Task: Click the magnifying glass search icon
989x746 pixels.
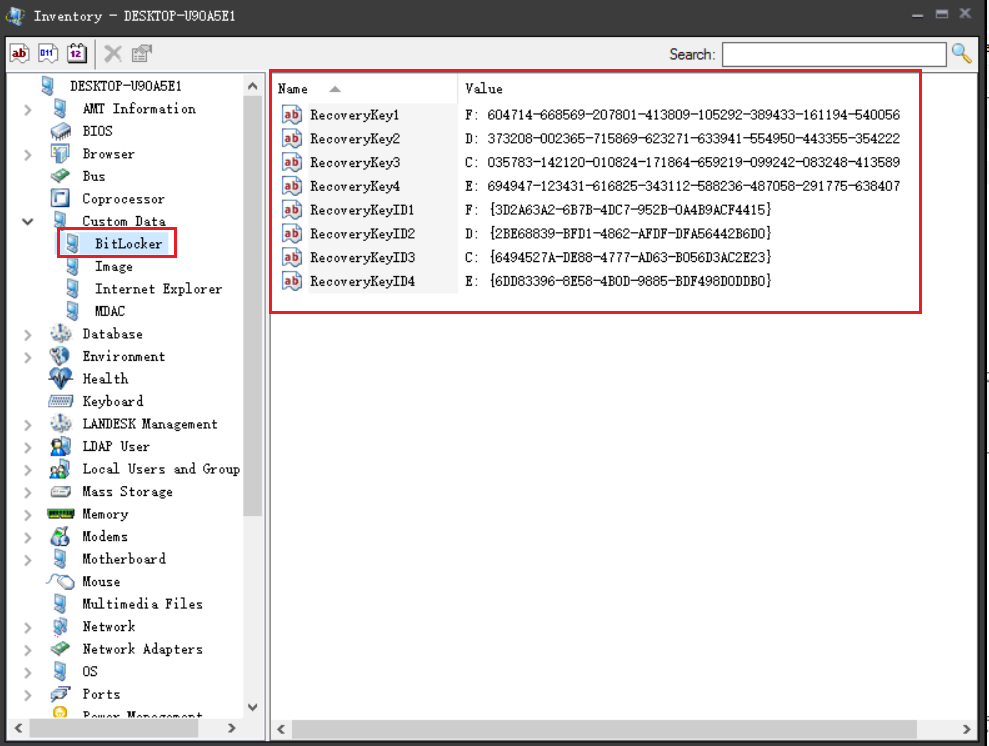Action: pyautogui.click(x=961, y=53)
